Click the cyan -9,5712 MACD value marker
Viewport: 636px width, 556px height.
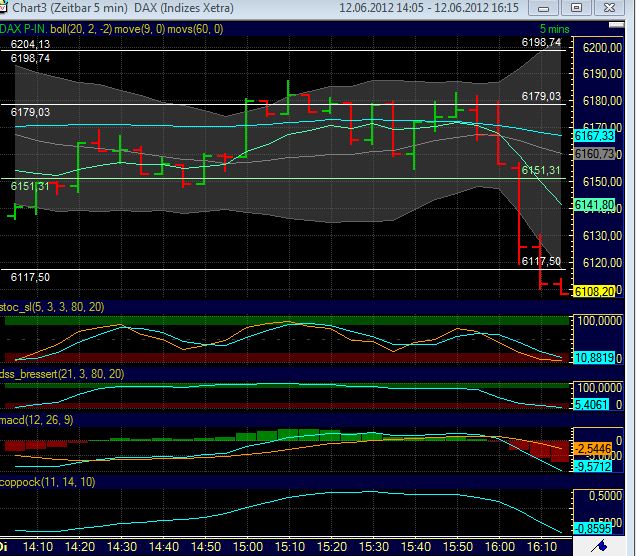point(593,466)
